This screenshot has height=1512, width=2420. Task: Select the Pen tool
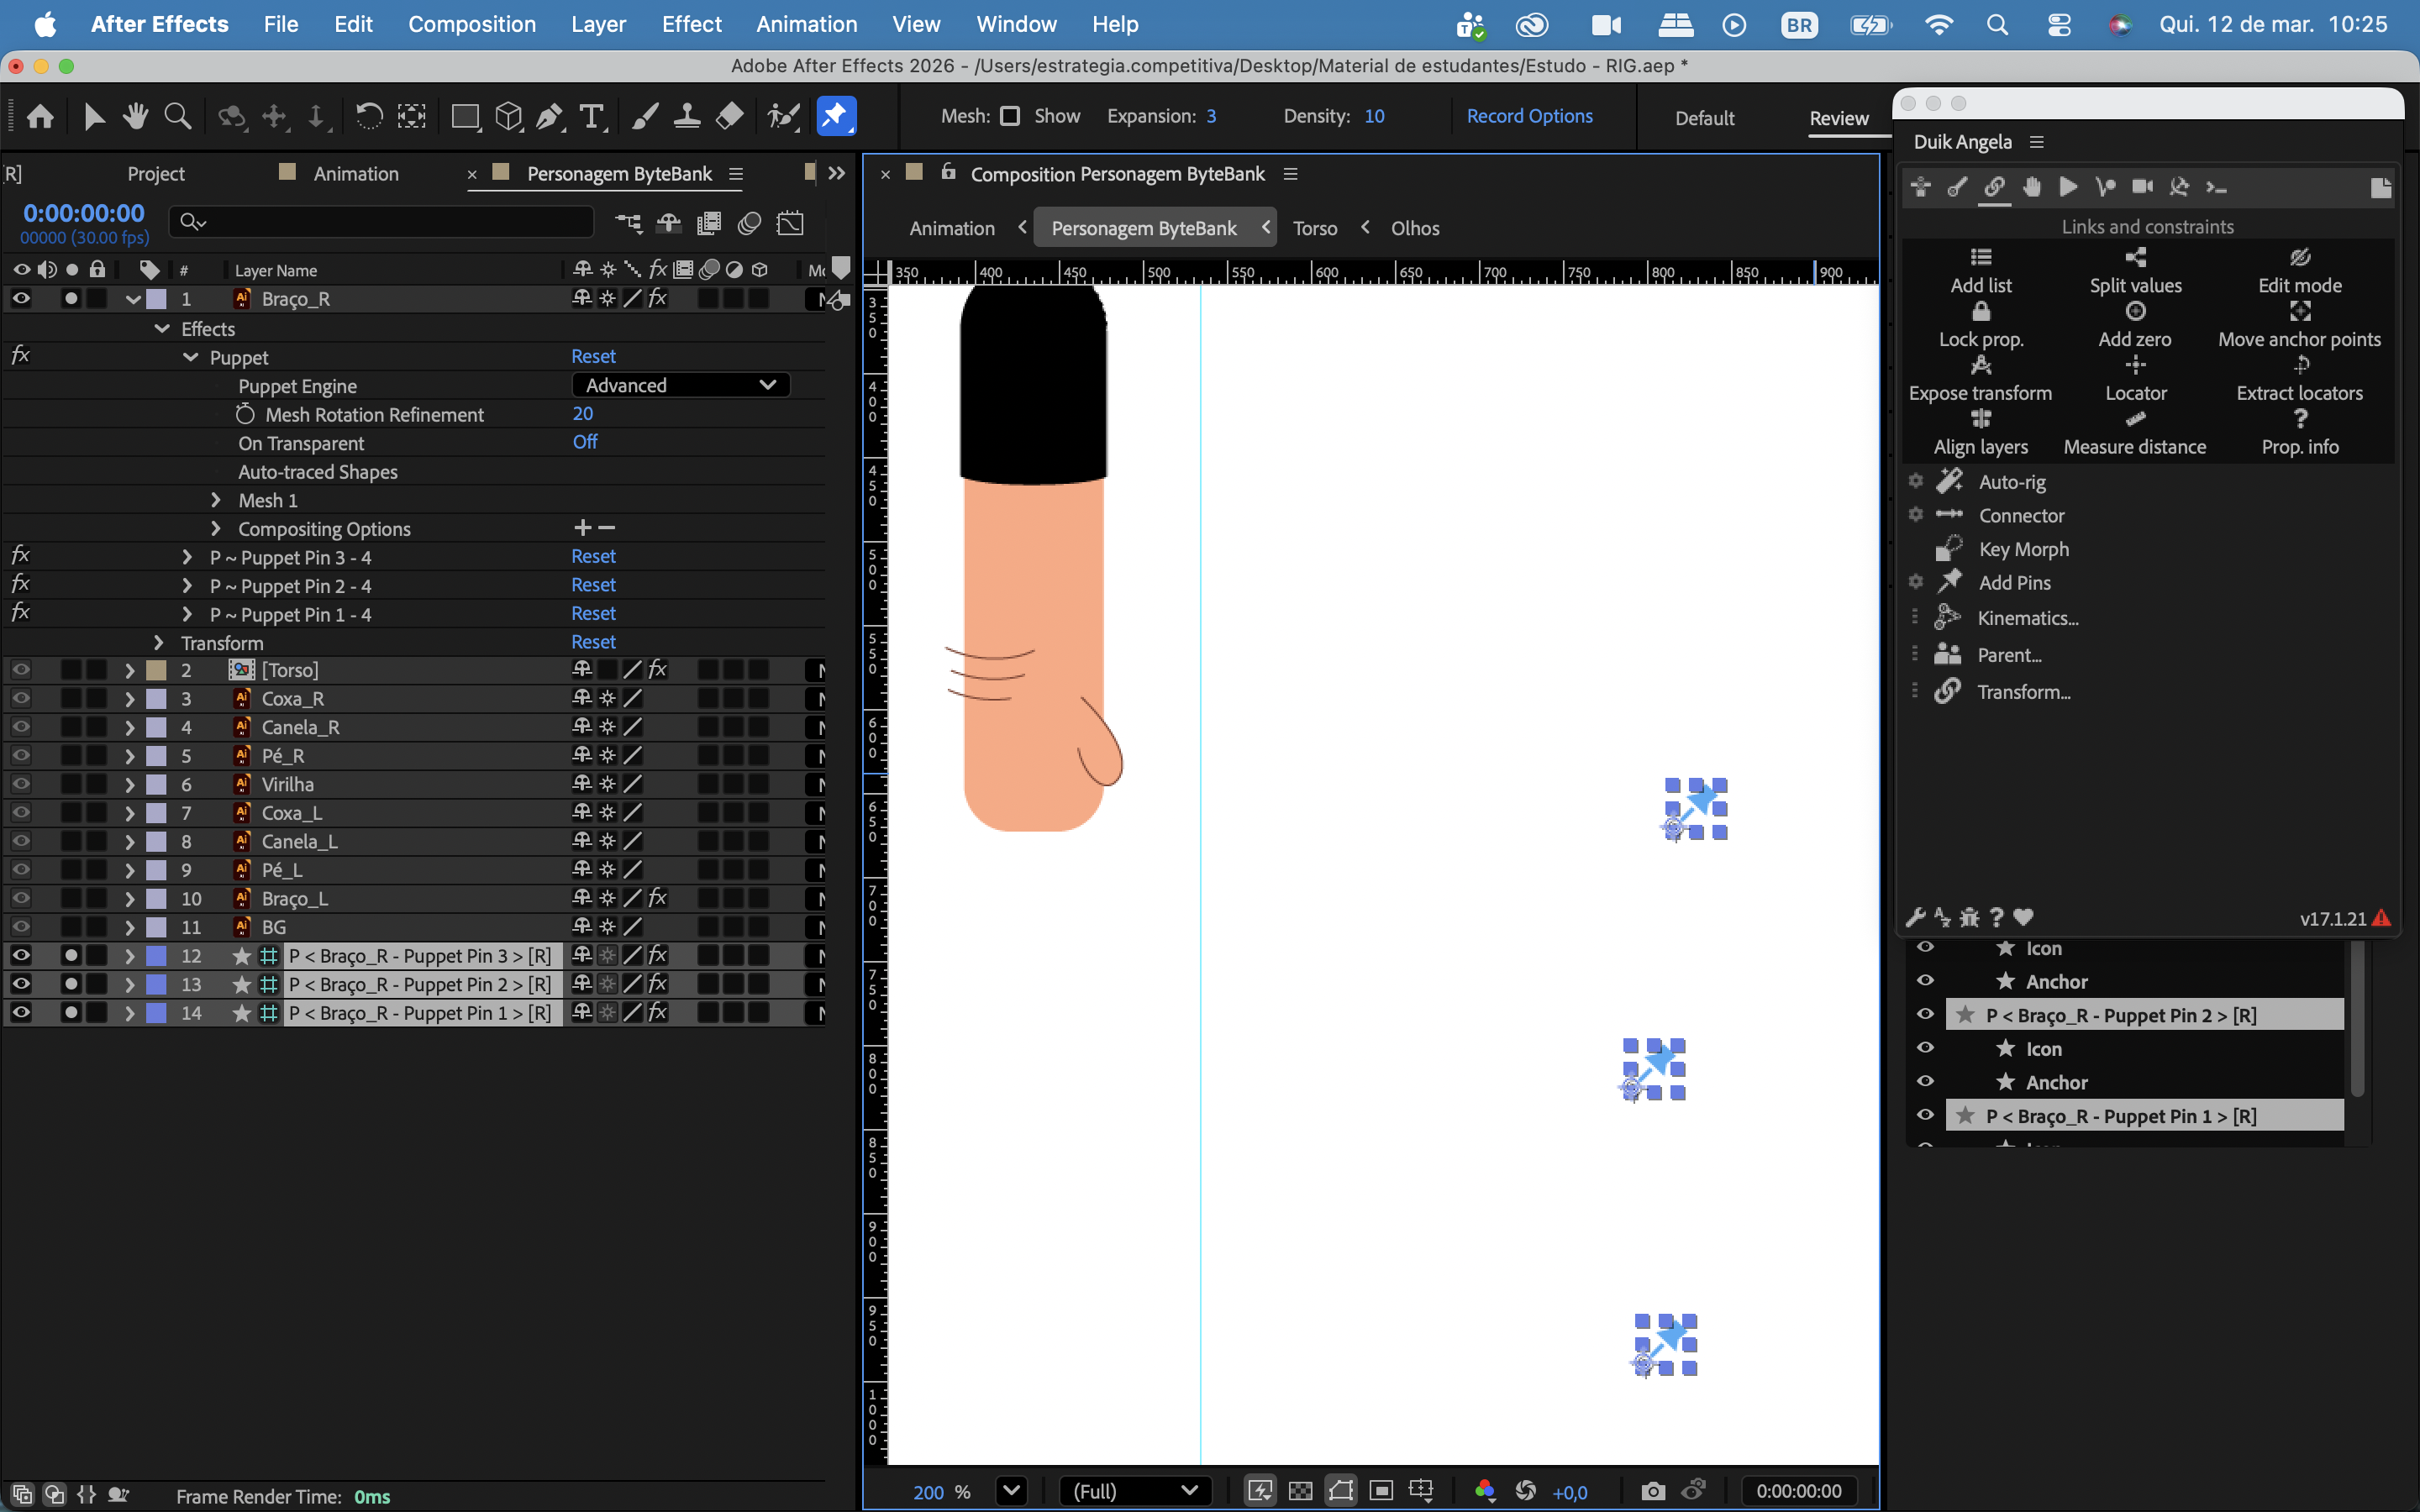(549, 117)
